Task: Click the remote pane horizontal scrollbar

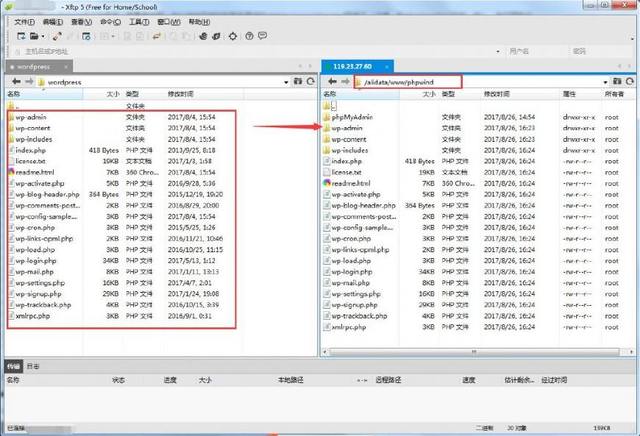Action: (x=470, y=353)
